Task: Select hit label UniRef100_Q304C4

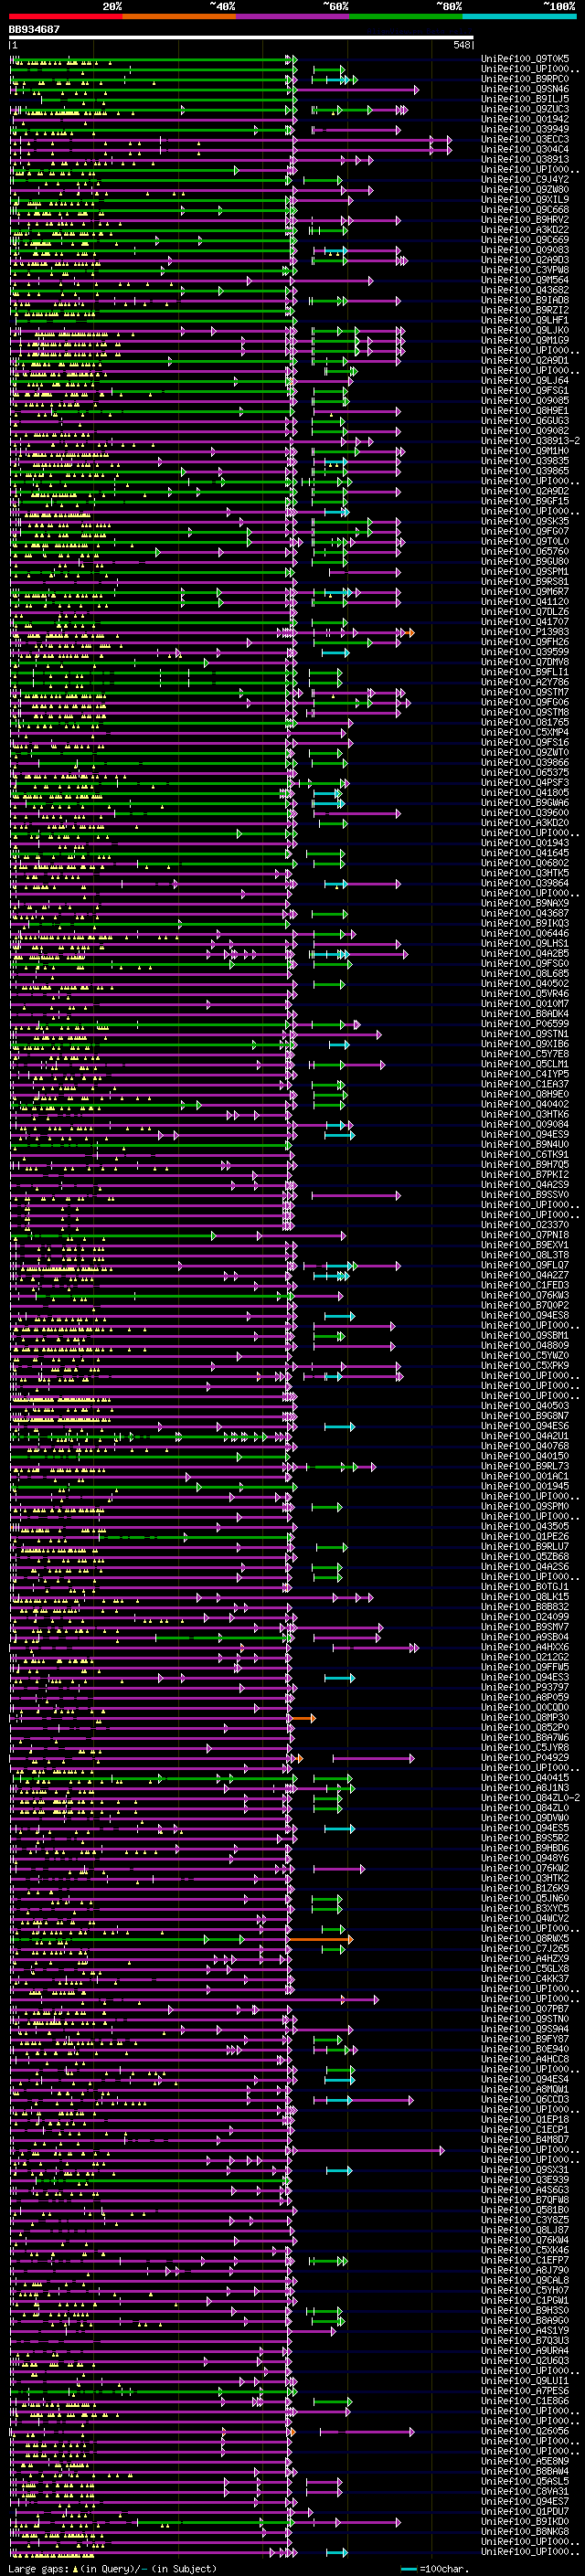Action: pos(525,149)
